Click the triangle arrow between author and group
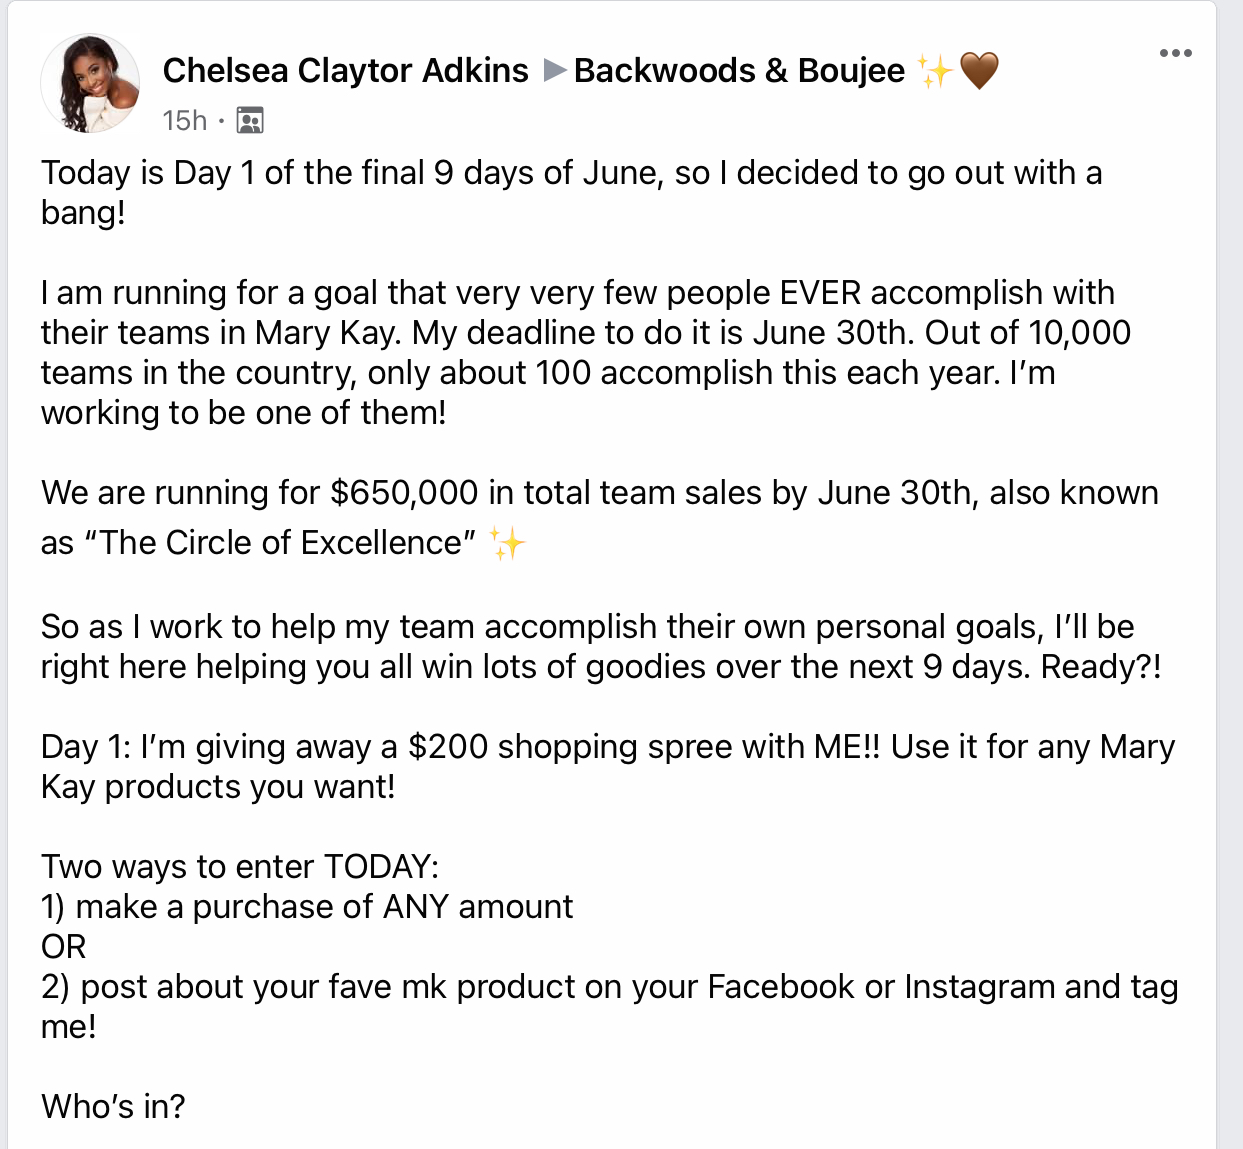This screenshot has height=1149, width=1243. coord(555,70)
